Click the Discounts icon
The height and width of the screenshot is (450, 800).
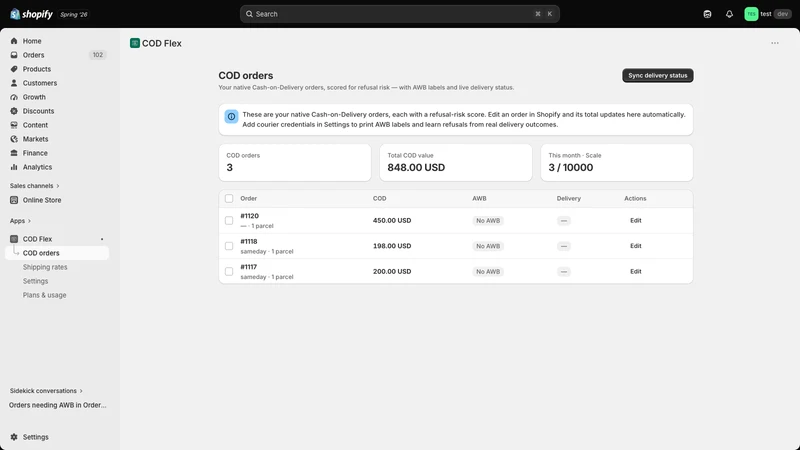click(14, 111)
